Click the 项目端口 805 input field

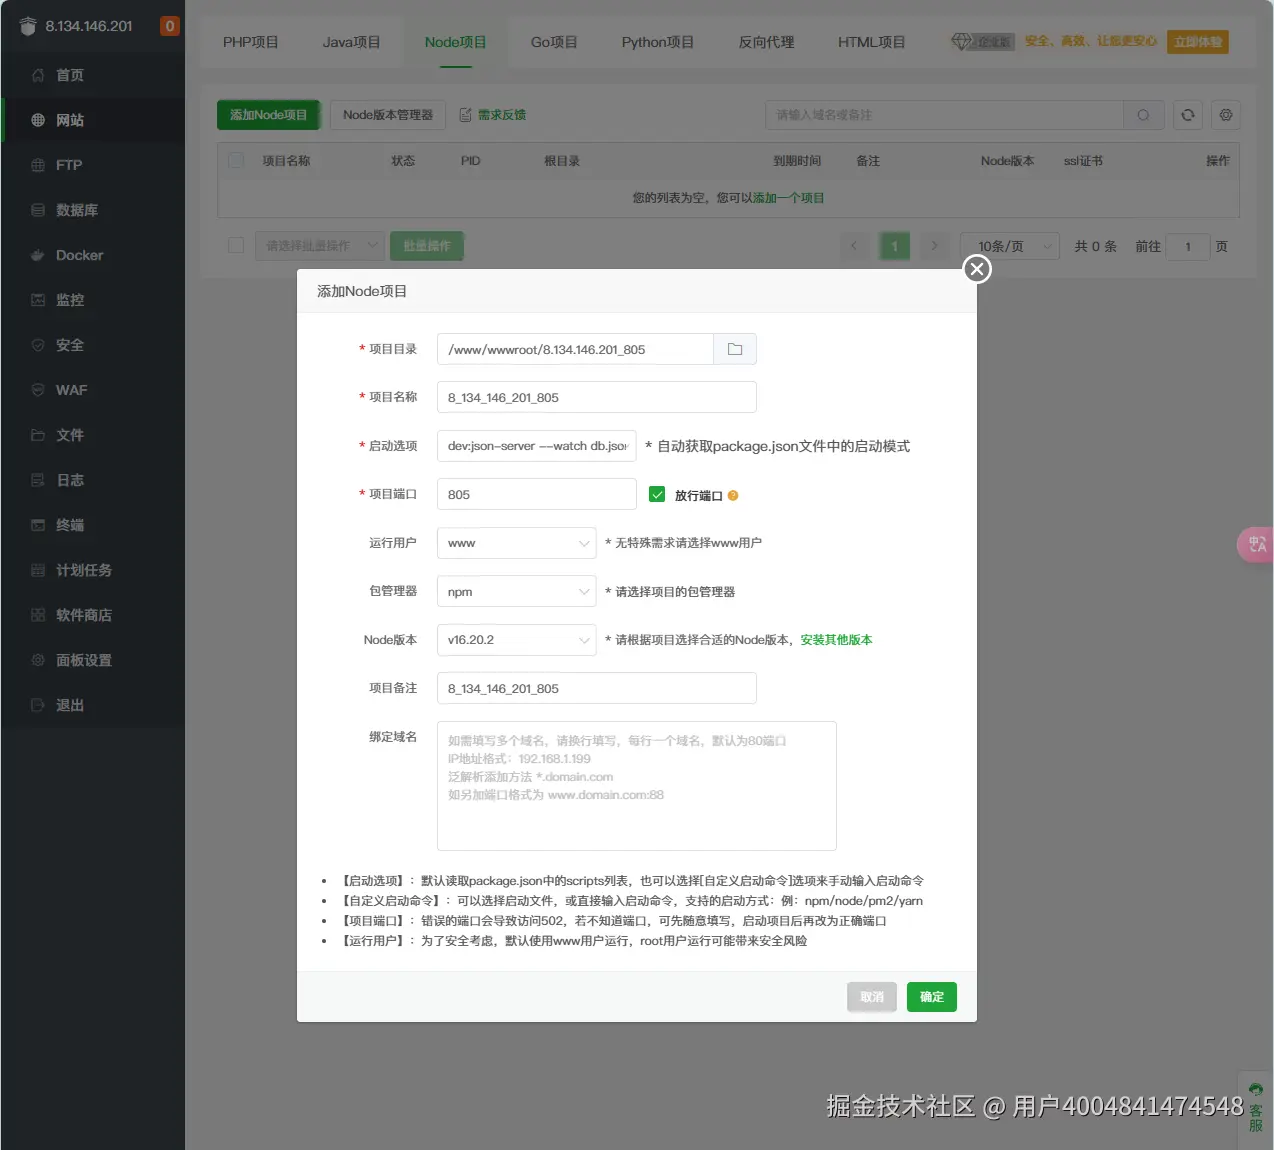point(537,494)
